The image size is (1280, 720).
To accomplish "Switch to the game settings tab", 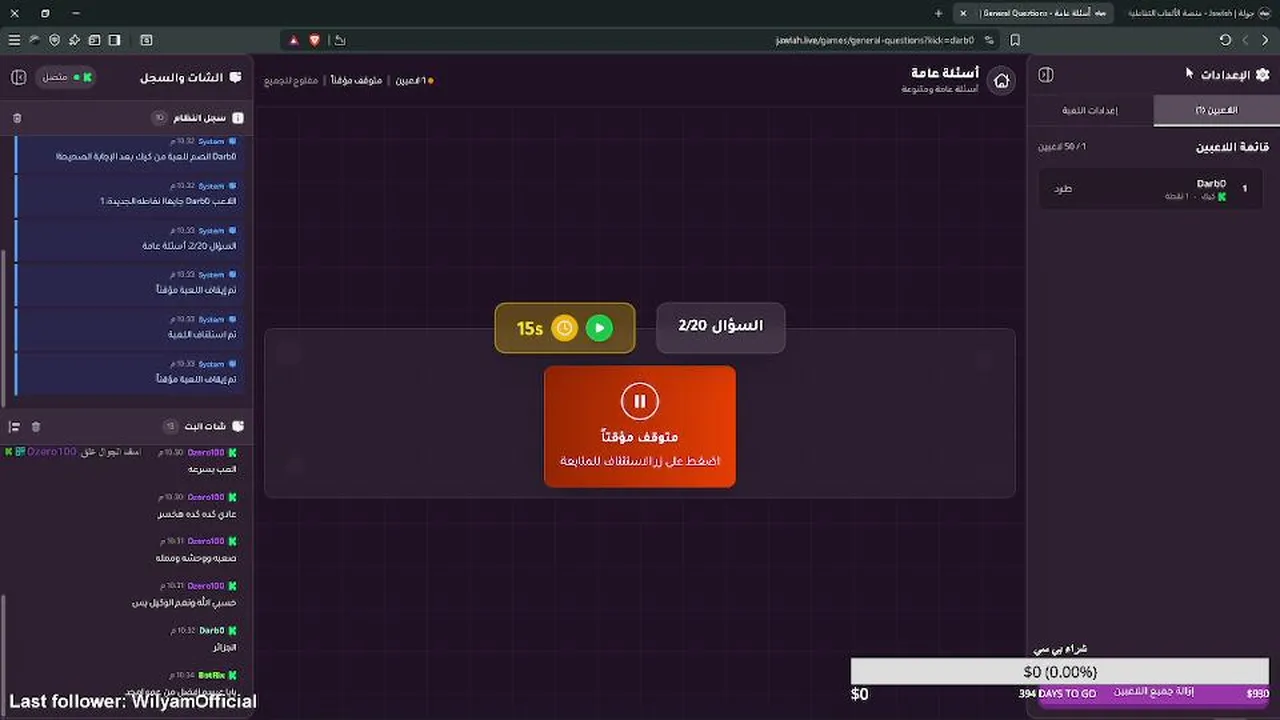I will pos(1090,110).
